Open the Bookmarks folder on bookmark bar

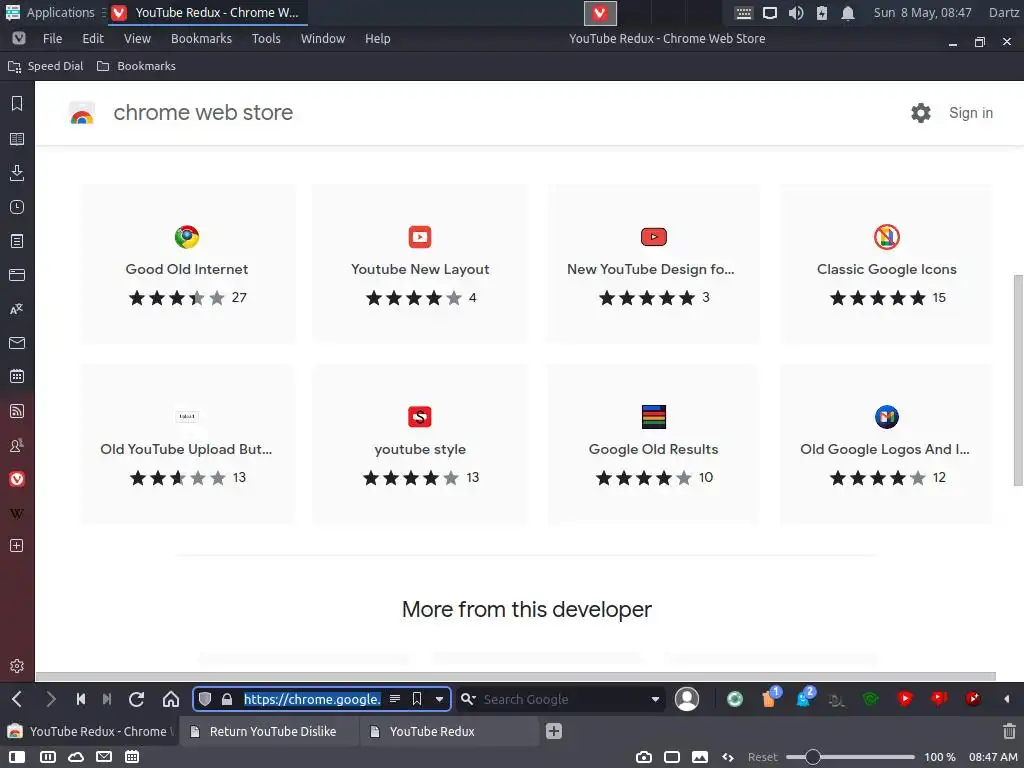[x=136, y=66]
